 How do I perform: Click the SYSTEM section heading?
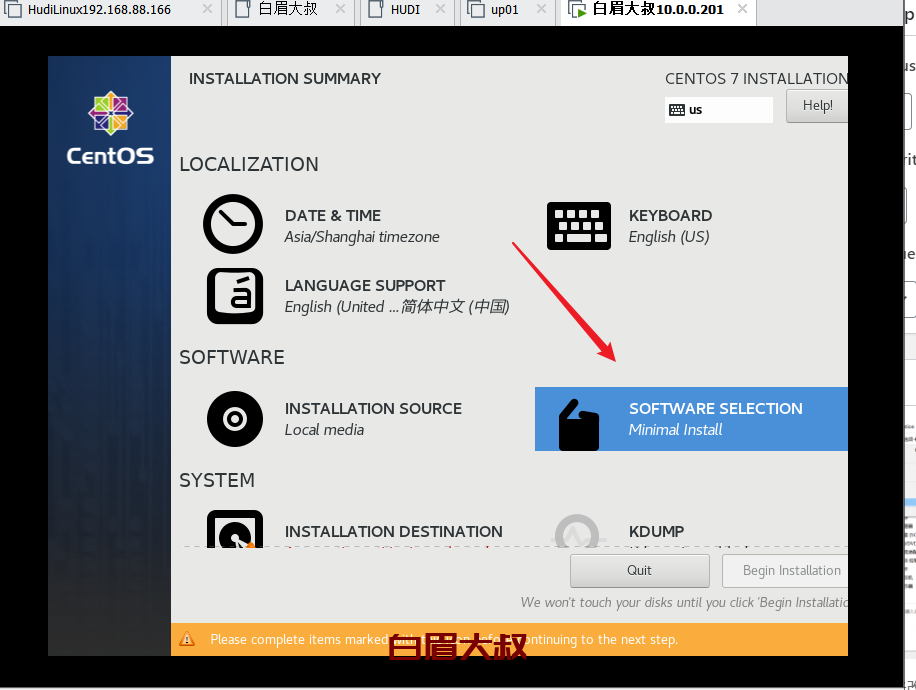[x=217, y=480]
